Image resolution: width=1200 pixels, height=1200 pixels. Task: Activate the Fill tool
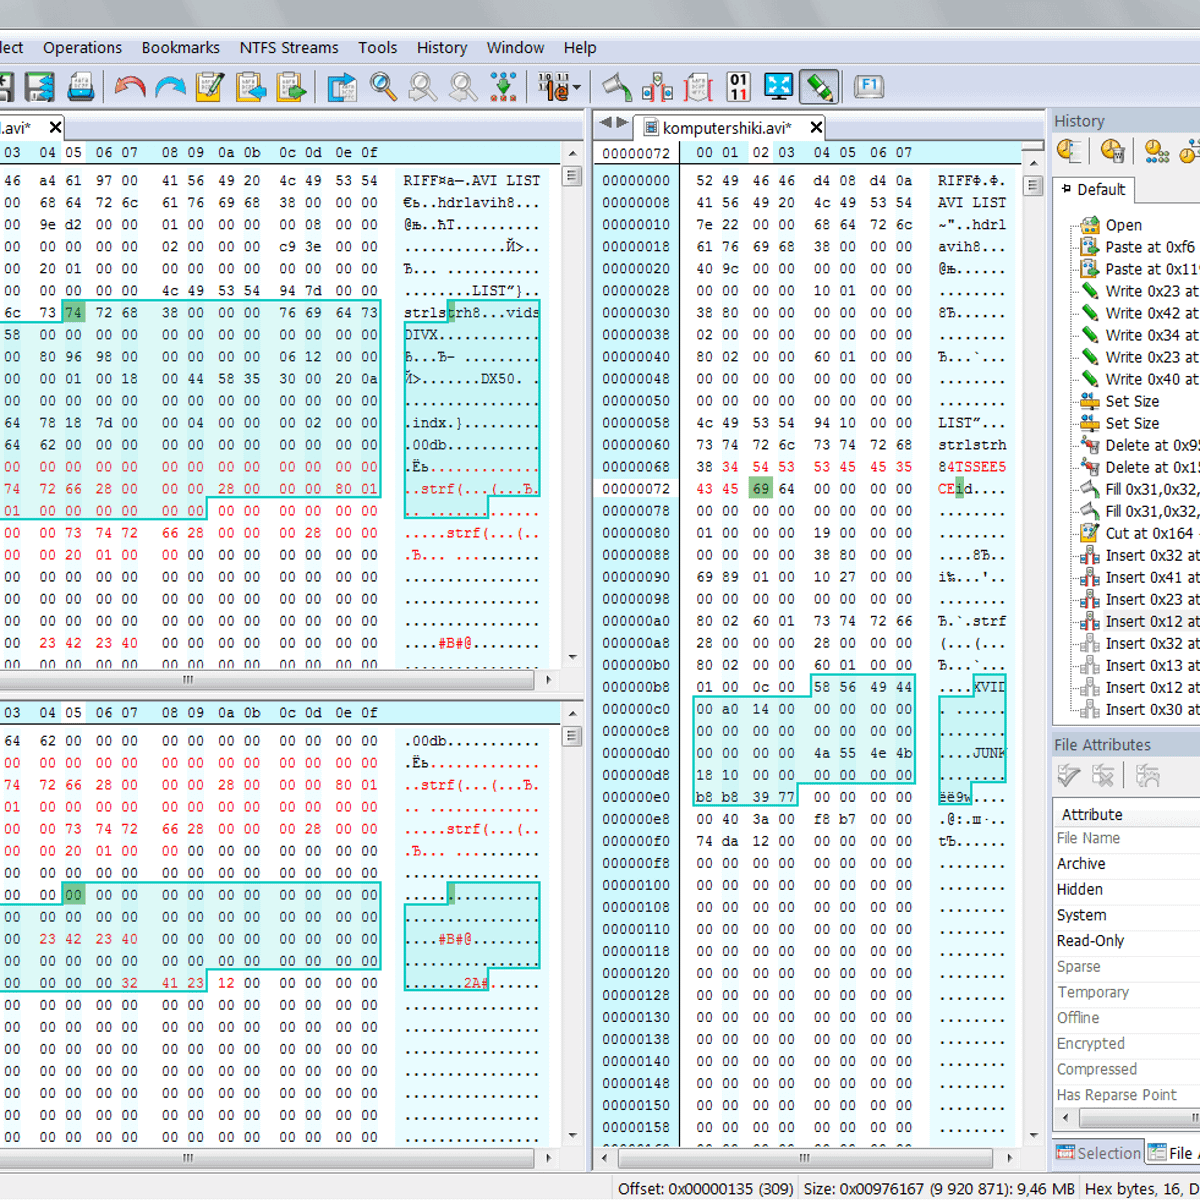[x=617, y=87]
